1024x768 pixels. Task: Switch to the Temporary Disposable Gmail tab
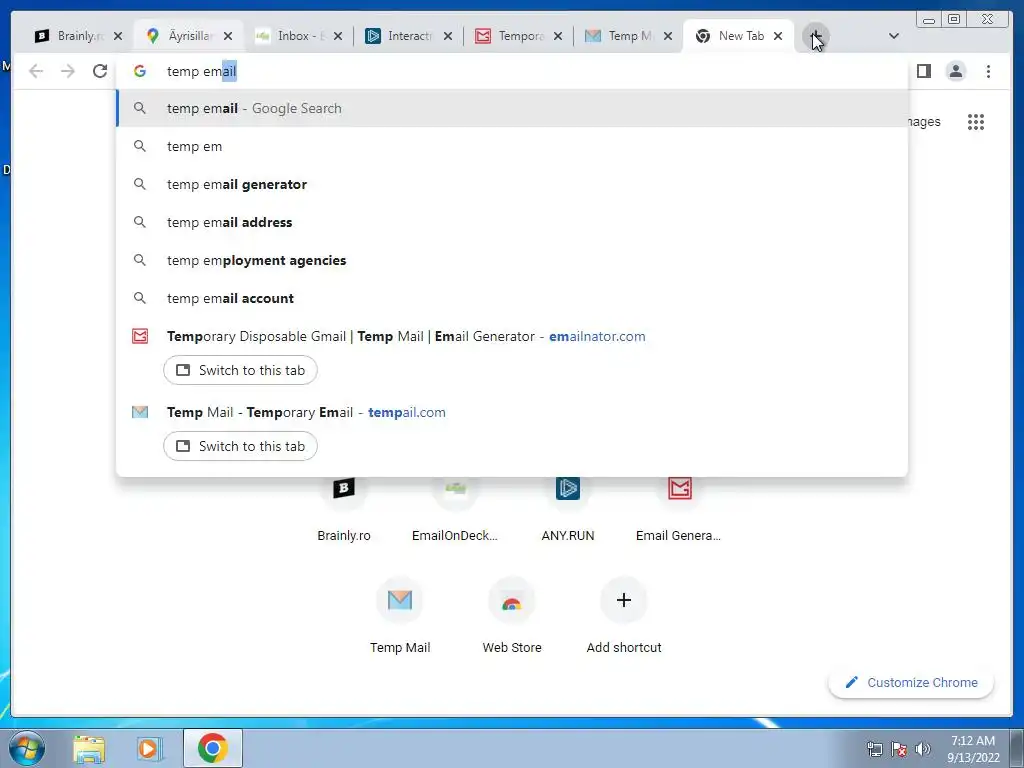518,36
